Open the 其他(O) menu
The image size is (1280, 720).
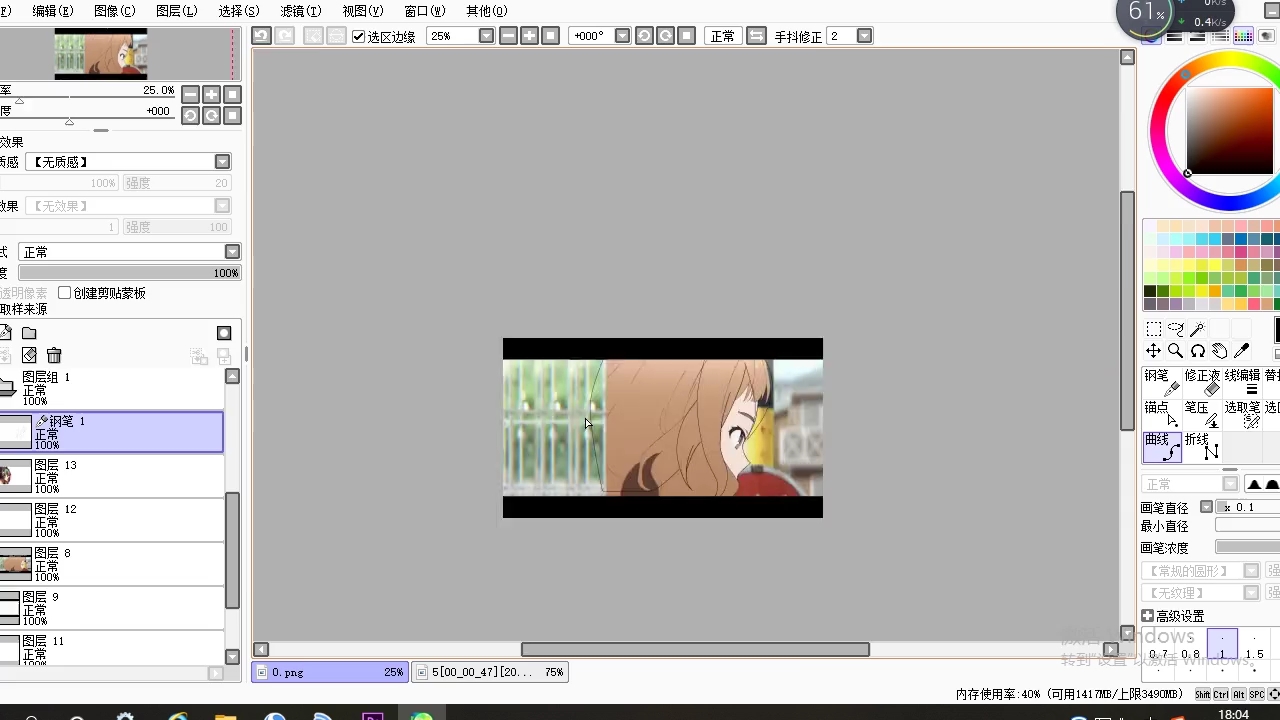[486, 11]
